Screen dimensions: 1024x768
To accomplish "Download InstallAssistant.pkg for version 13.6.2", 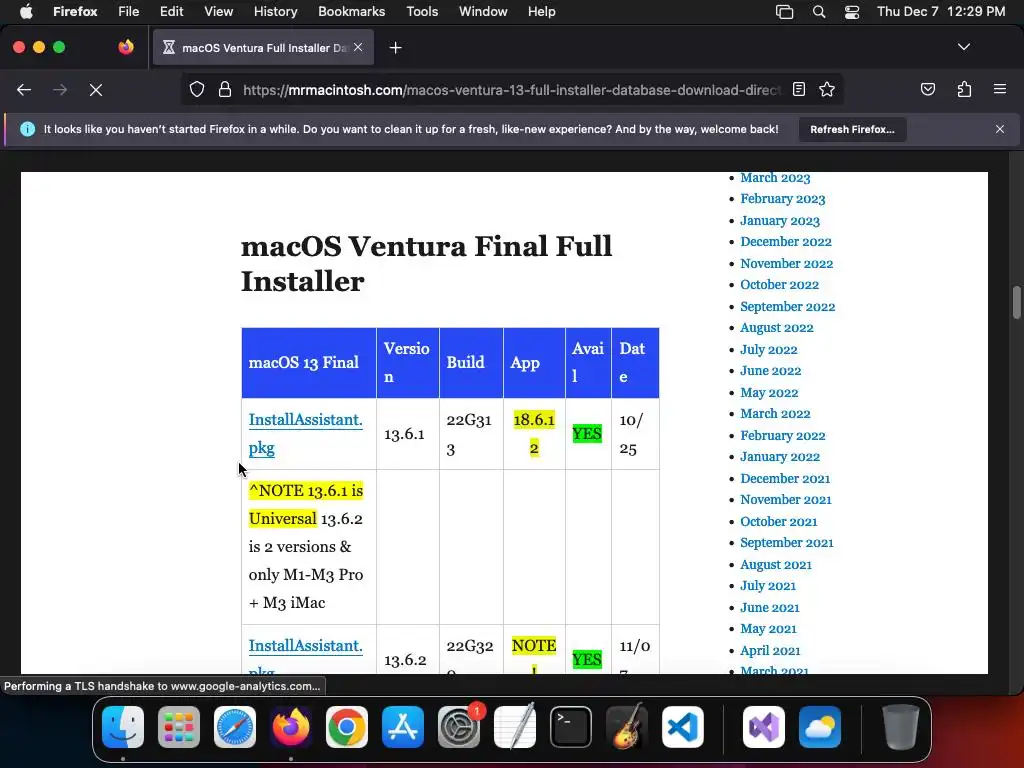I will click(x=305, y=656).
